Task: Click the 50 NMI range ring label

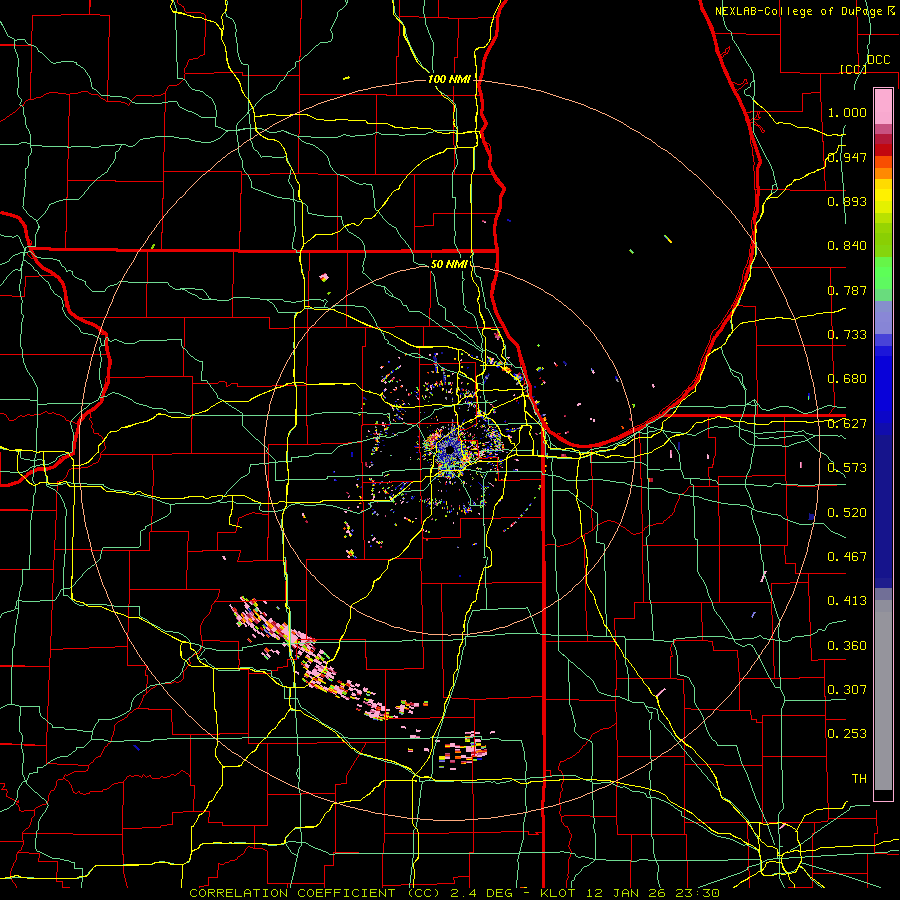Action: pyautogui.click(x=449, y=264)
